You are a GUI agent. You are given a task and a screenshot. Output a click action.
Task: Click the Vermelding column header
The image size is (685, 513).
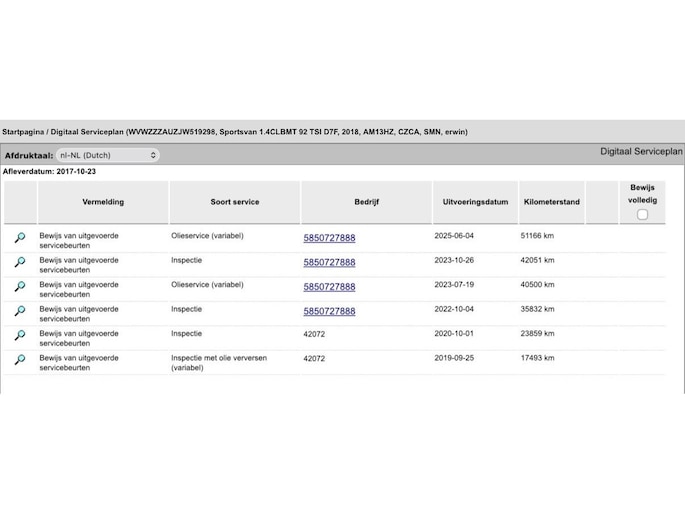pyautogui.click(x=103, y=202)
